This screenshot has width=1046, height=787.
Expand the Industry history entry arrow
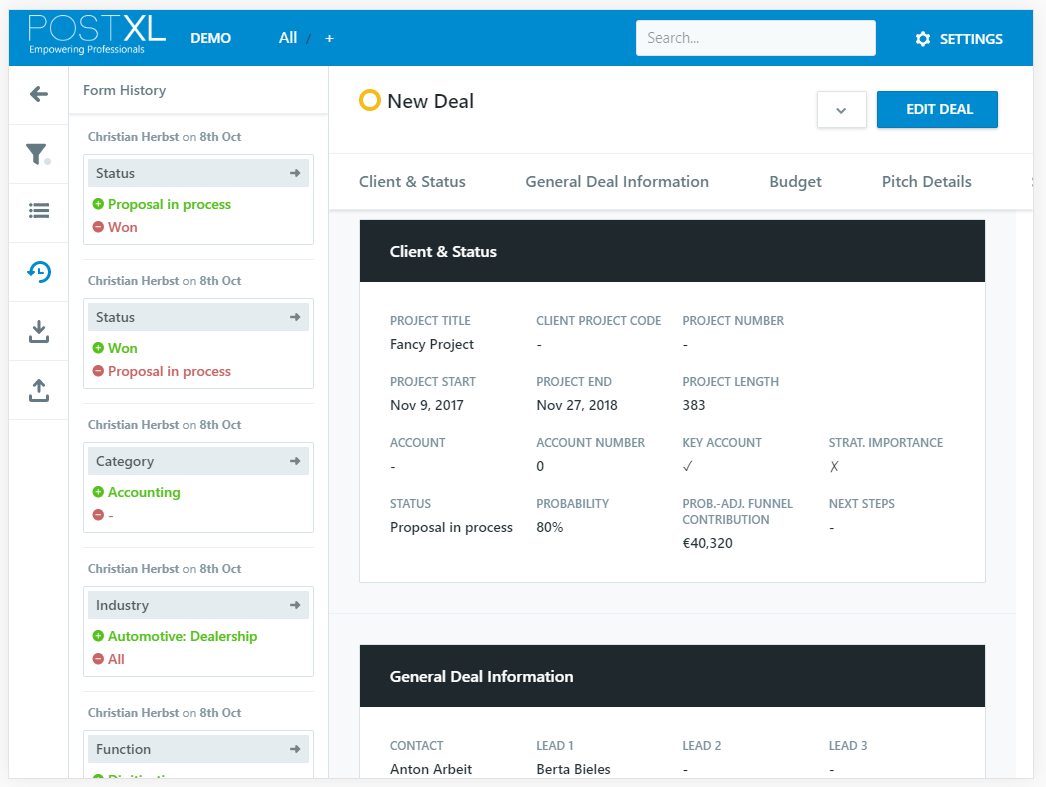point(295,605)
